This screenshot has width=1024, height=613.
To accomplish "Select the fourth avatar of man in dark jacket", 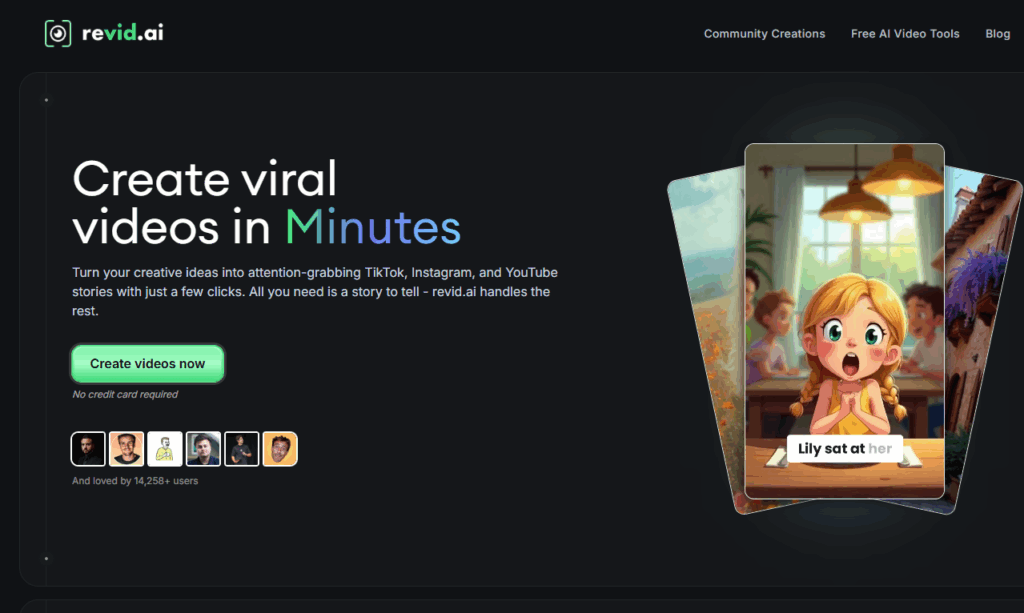I will click(203, 448).
